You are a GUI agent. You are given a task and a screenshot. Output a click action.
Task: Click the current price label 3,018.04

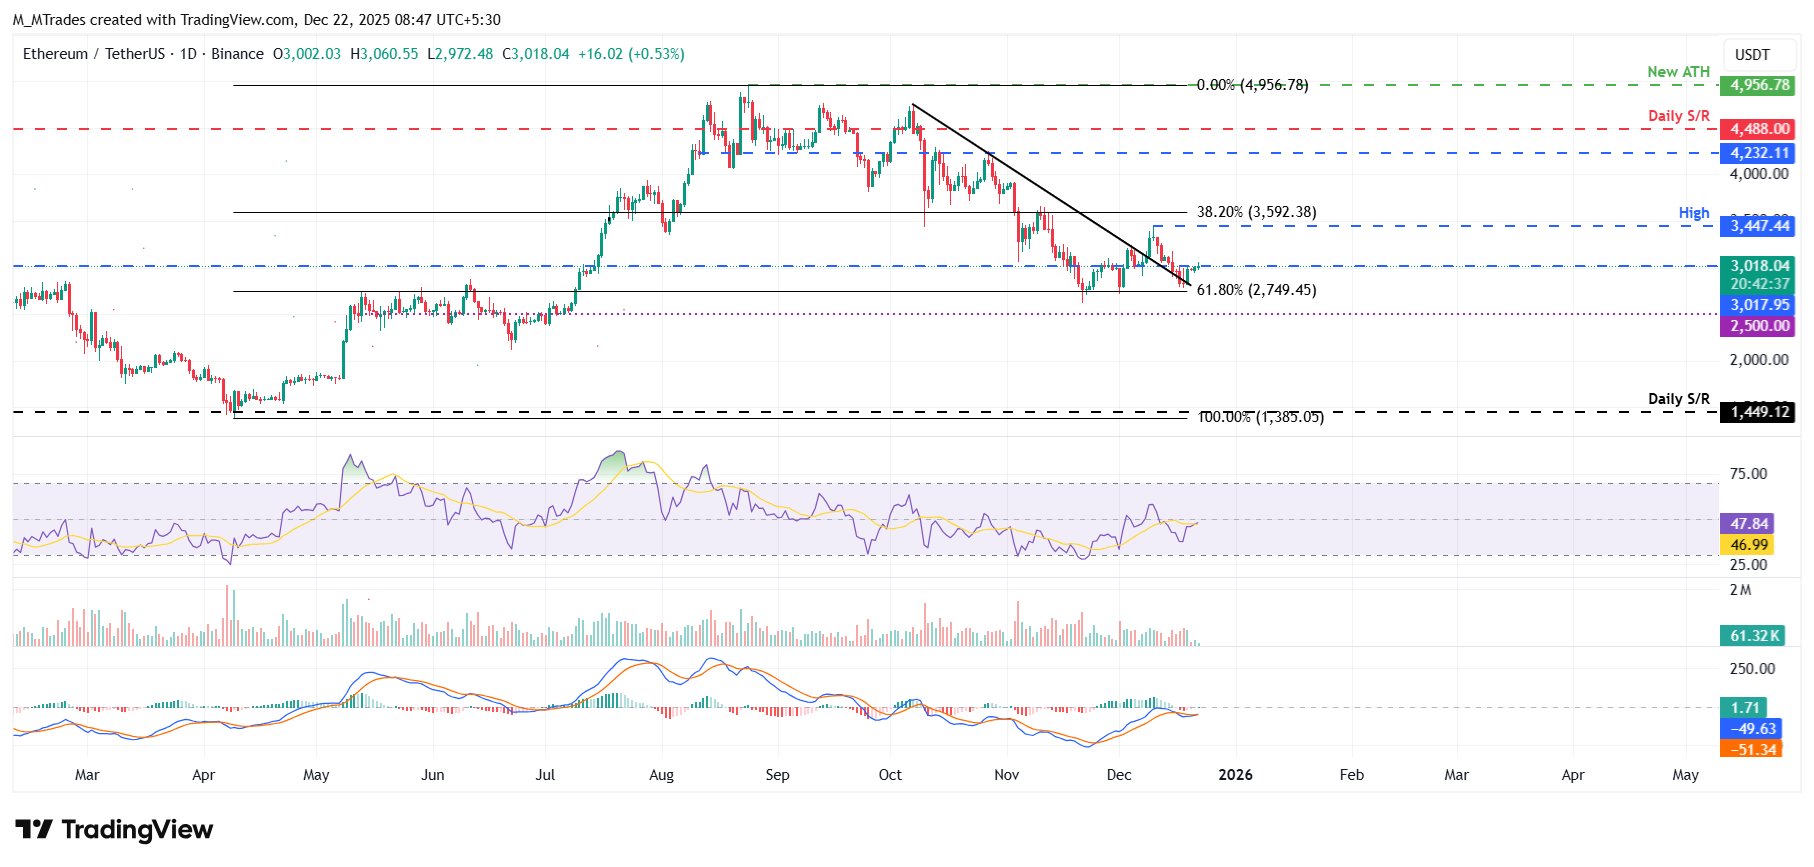pyautogui.click(x=1759, y=266)
